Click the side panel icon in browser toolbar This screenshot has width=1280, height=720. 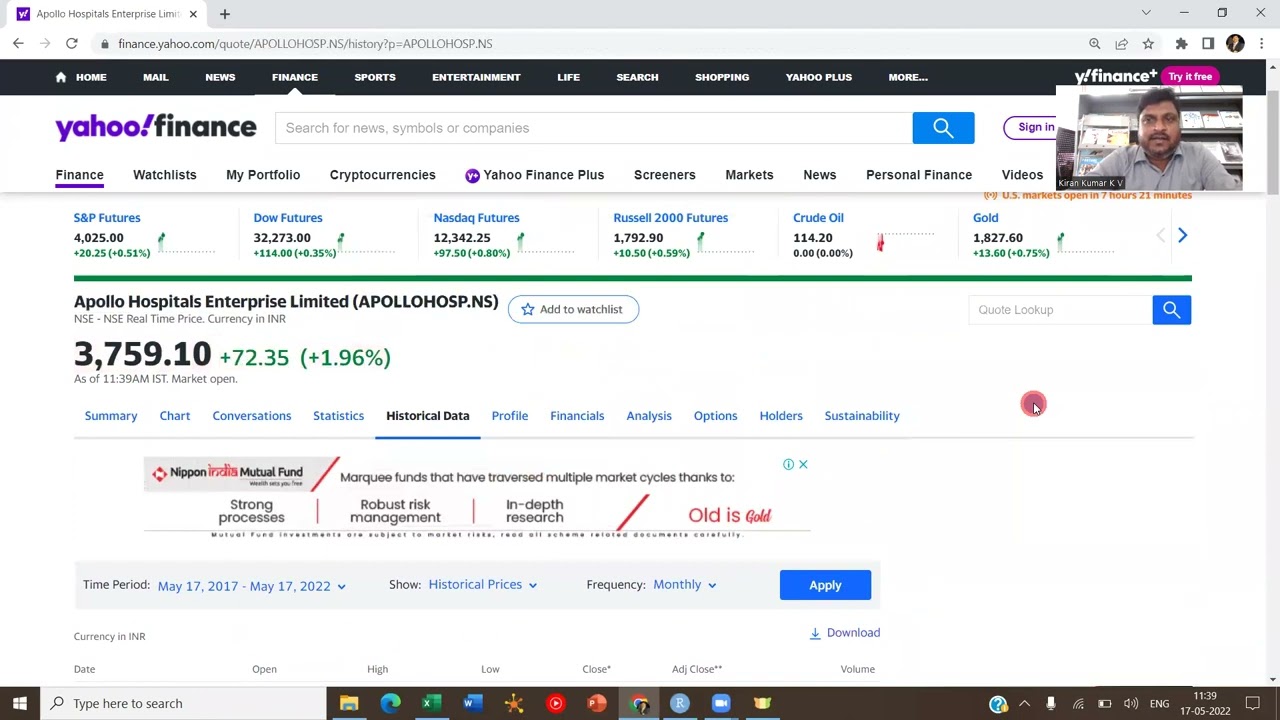(1208, 44)
